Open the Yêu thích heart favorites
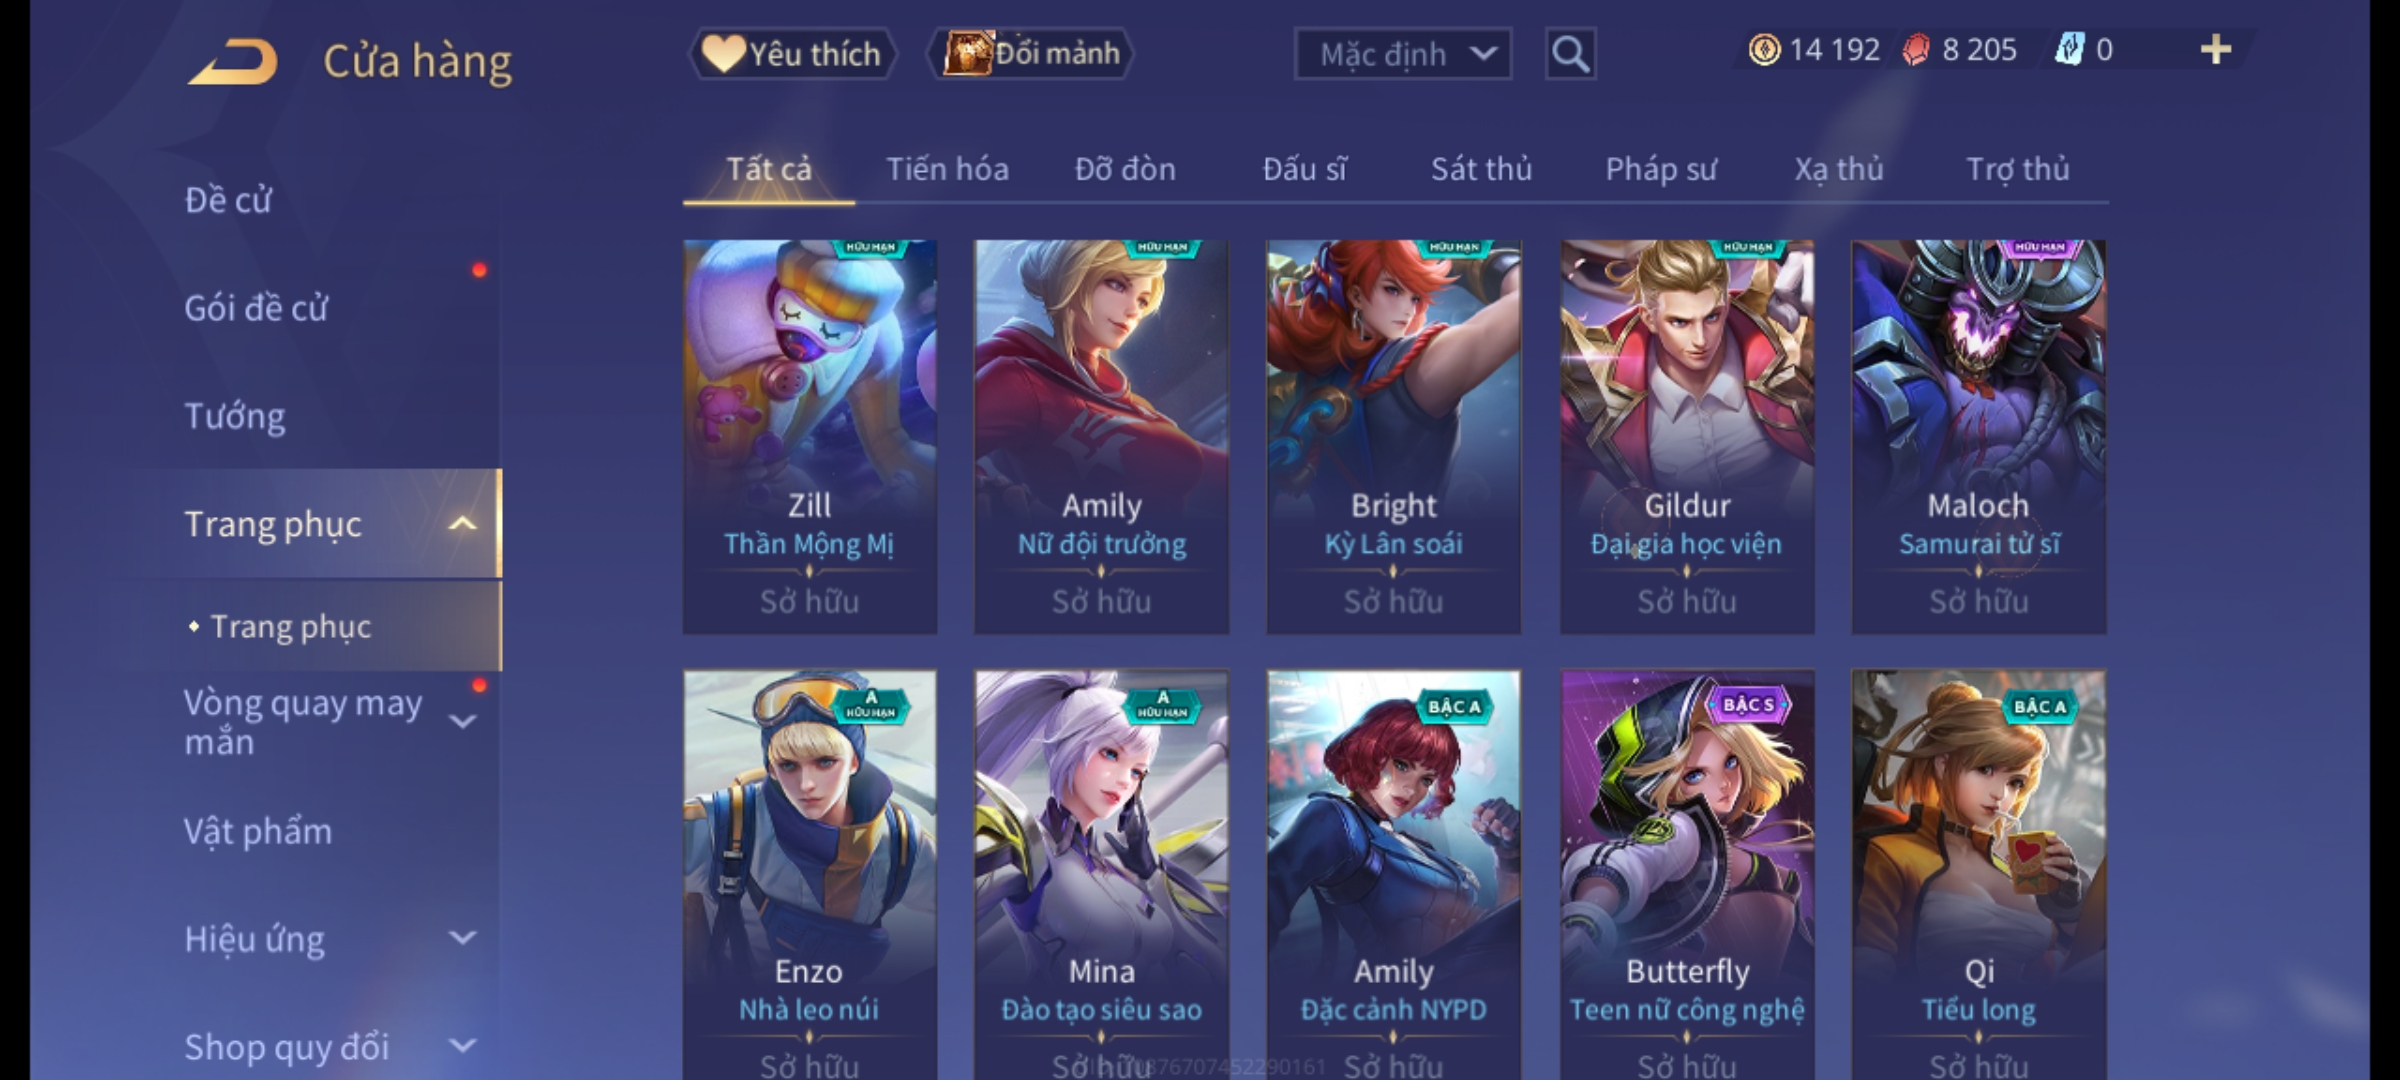2400x1080 pixels. point(792,54)
